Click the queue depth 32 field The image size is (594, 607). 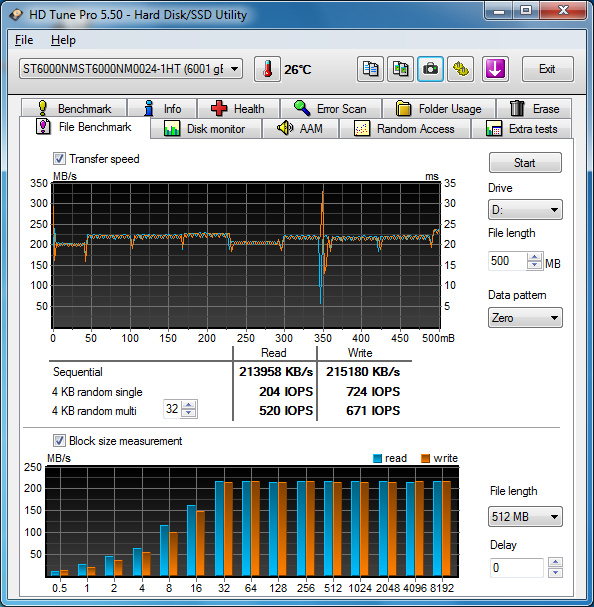pos(173,409)
